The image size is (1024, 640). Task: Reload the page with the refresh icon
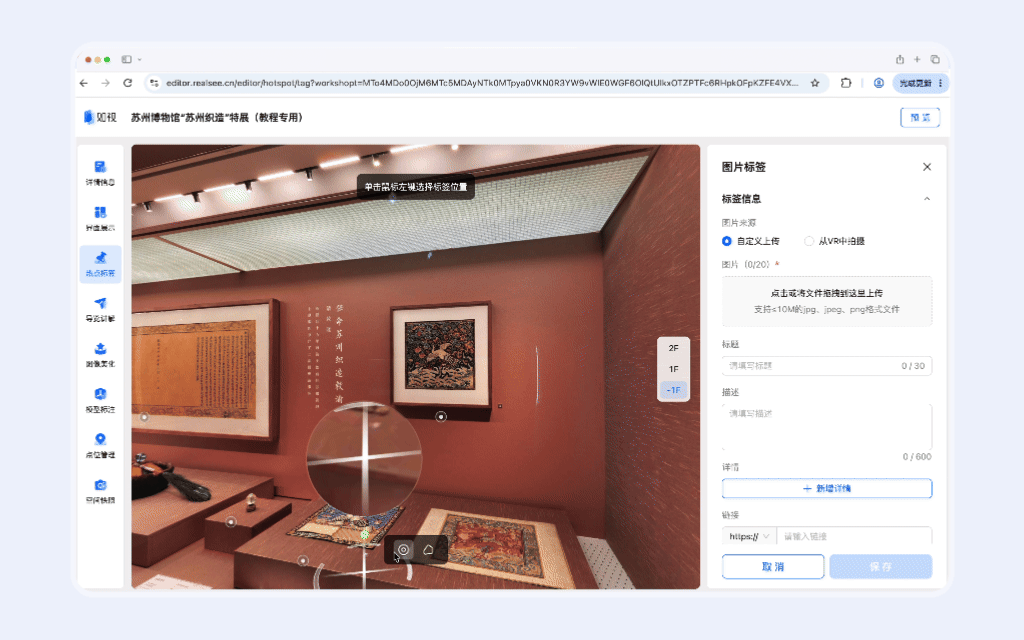(x=127, y=83)
